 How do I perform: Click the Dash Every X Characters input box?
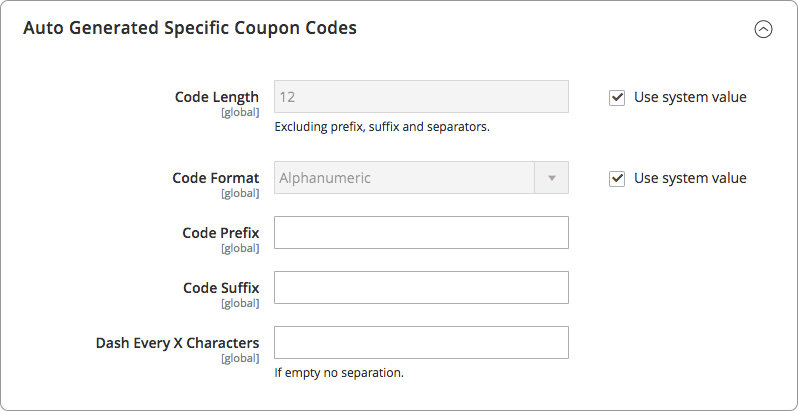pos(421,342)
